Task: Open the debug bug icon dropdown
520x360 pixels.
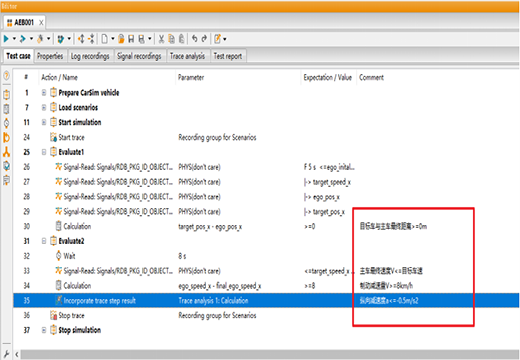Action: 49,39
